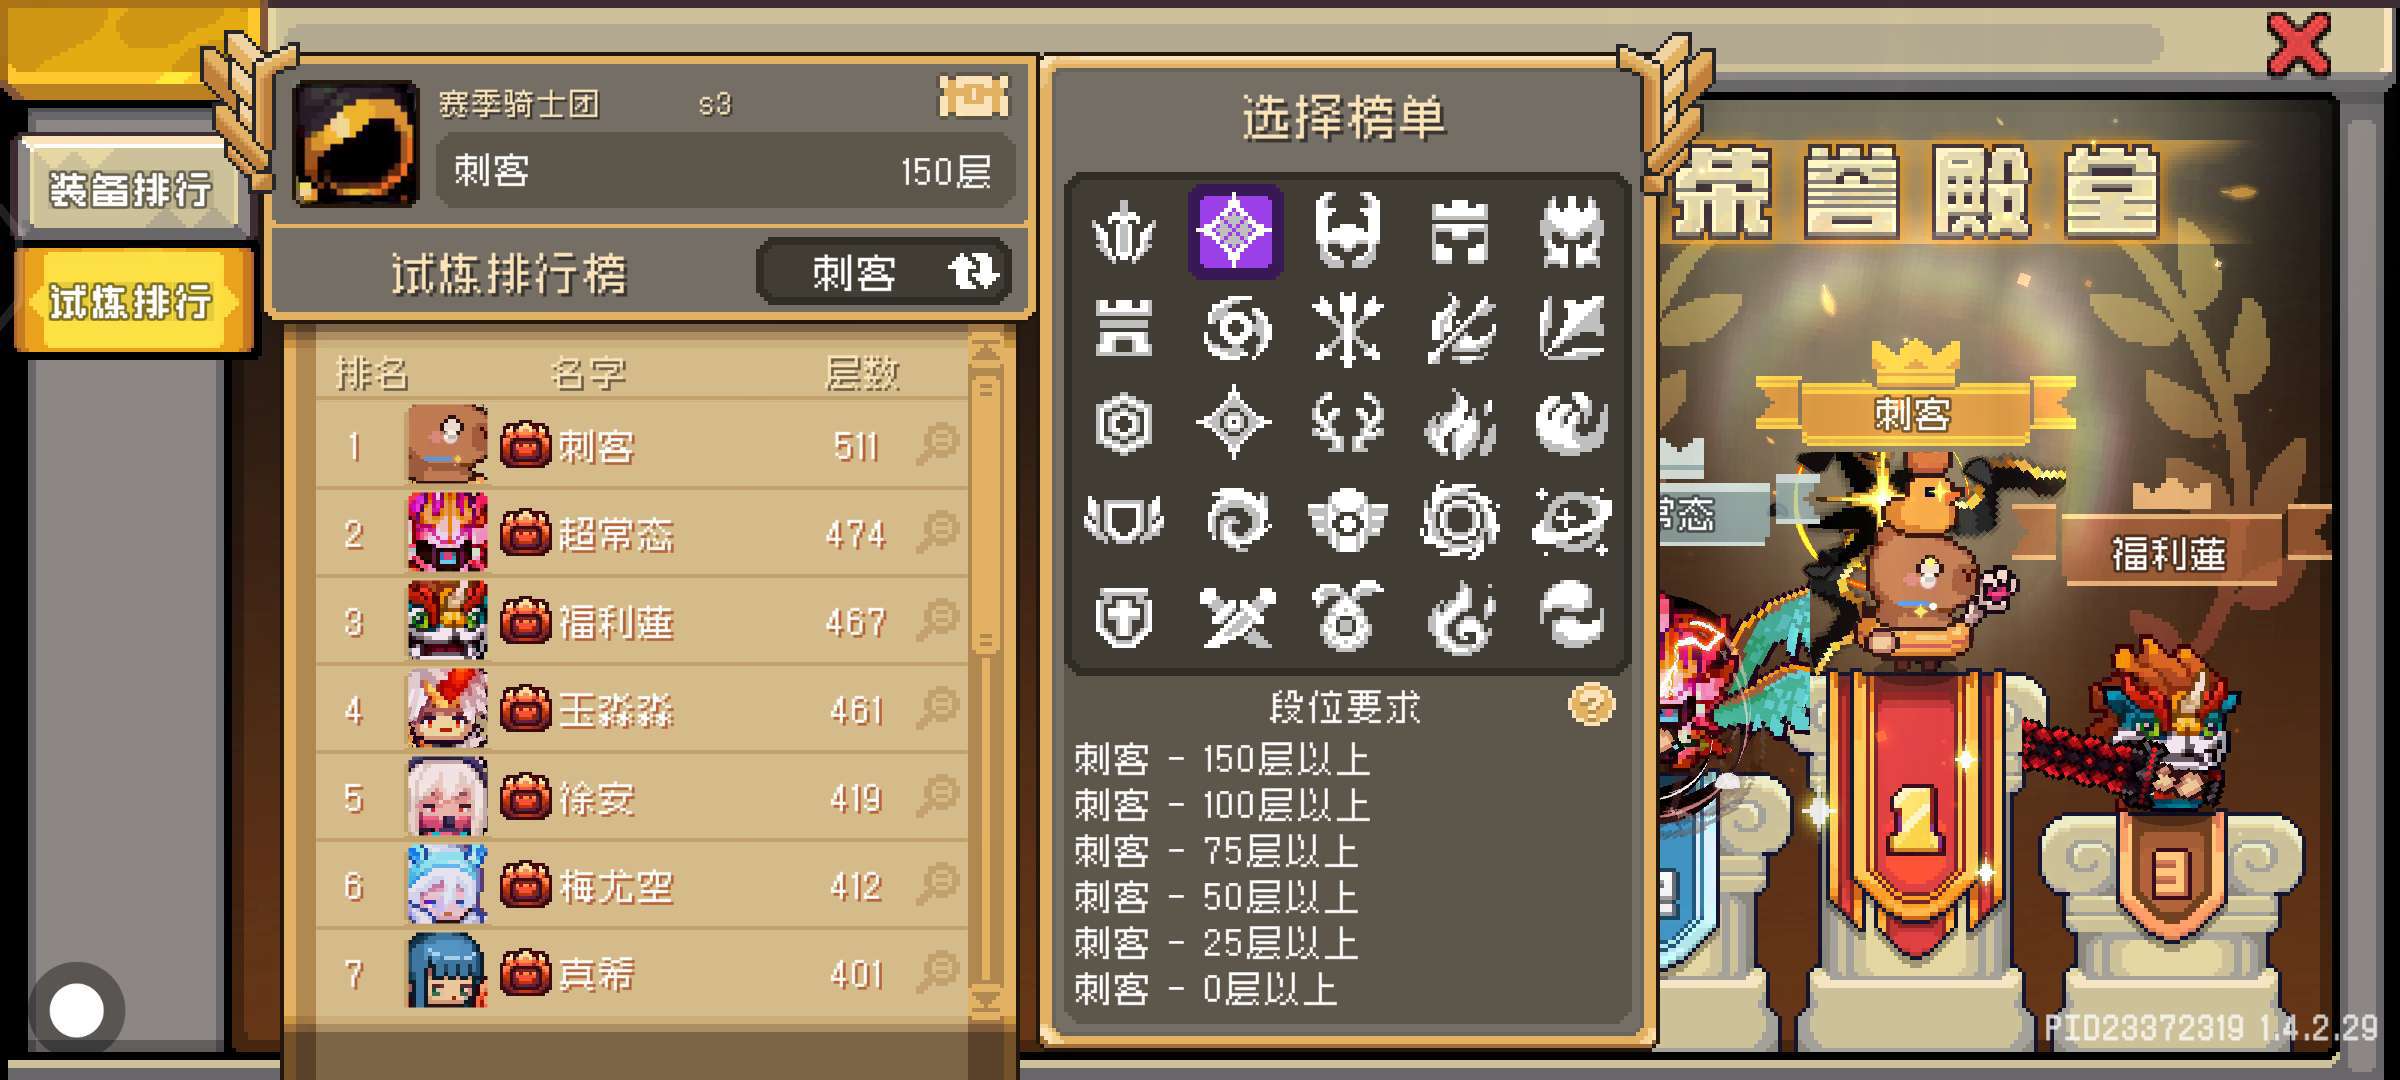This screenshot has height=1080, width=2400.
Task: Inspect 福利莲 with the magnifier icon
Action: point(937,620)
